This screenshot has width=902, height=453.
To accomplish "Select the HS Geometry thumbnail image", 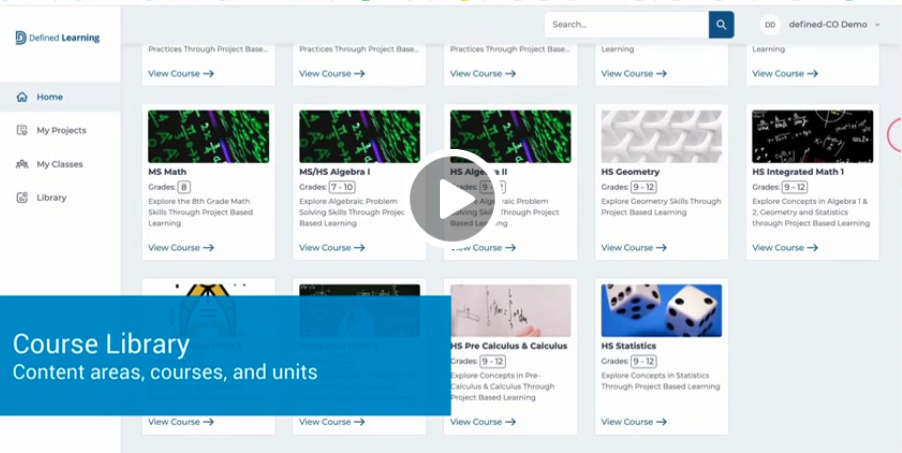I will [661, 136].
